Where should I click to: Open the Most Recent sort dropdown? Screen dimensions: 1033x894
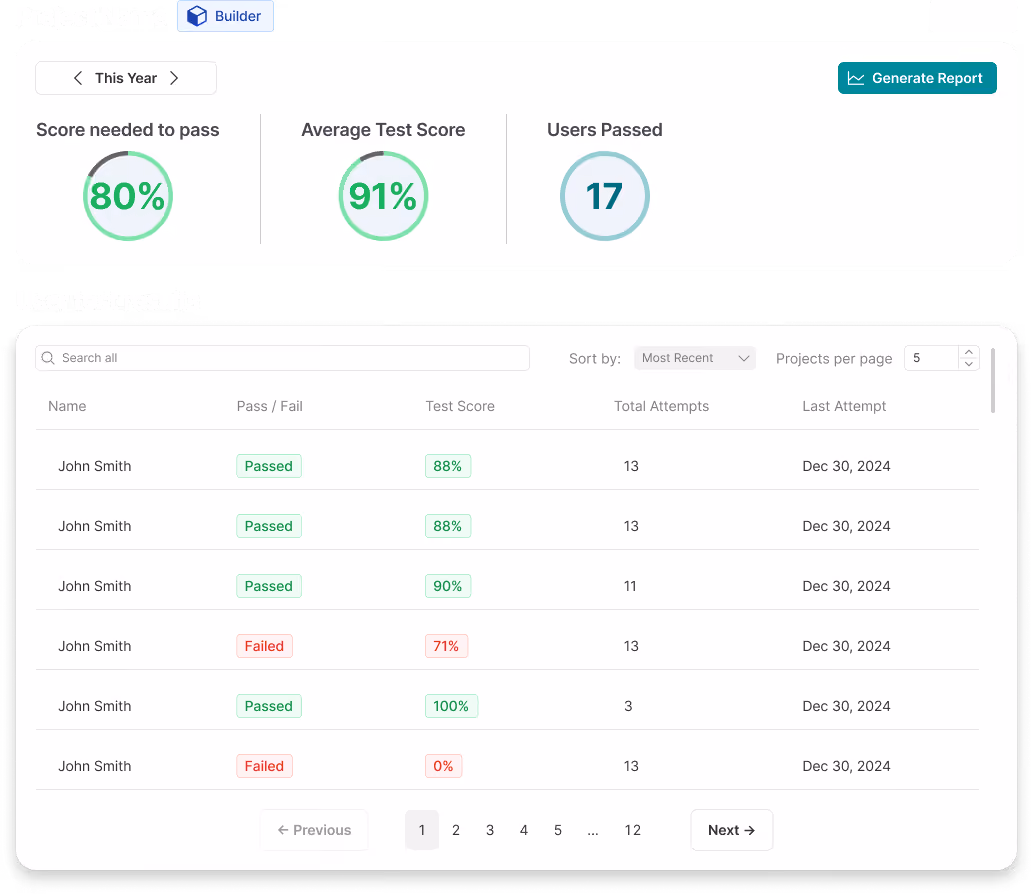[694, 358]
